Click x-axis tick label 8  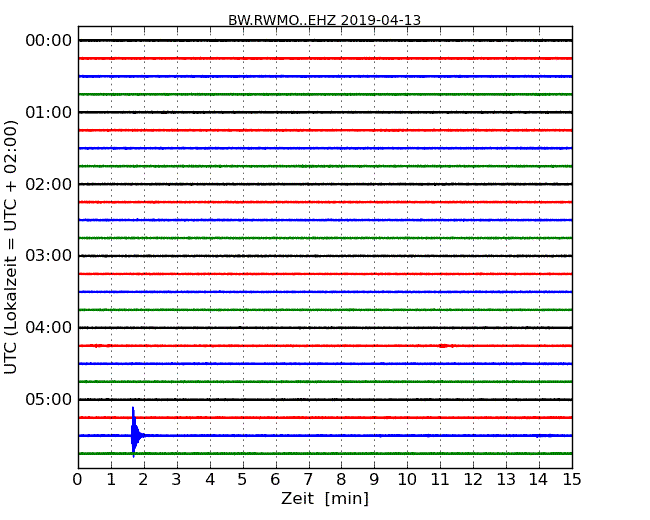(341, 479)
